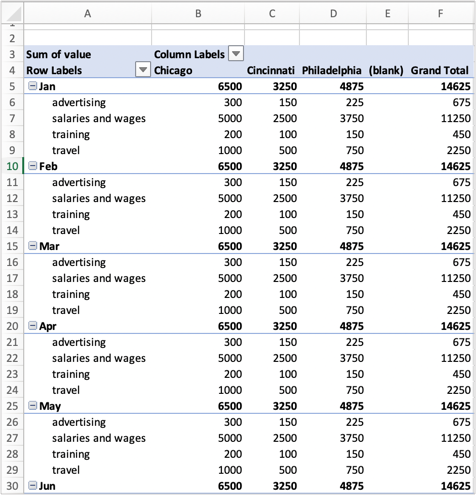Select training in row 18
476x495 pixels.
(x=71, y=294)
